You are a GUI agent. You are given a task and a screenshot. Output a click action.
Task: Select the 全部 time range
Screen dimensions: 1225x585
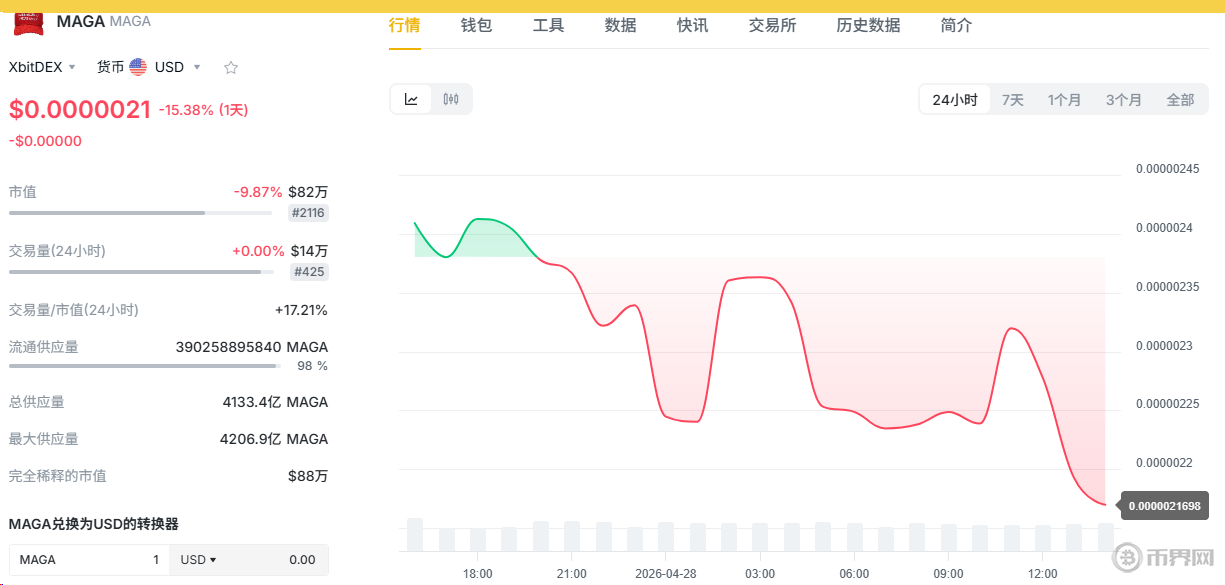pos(1180,100)
